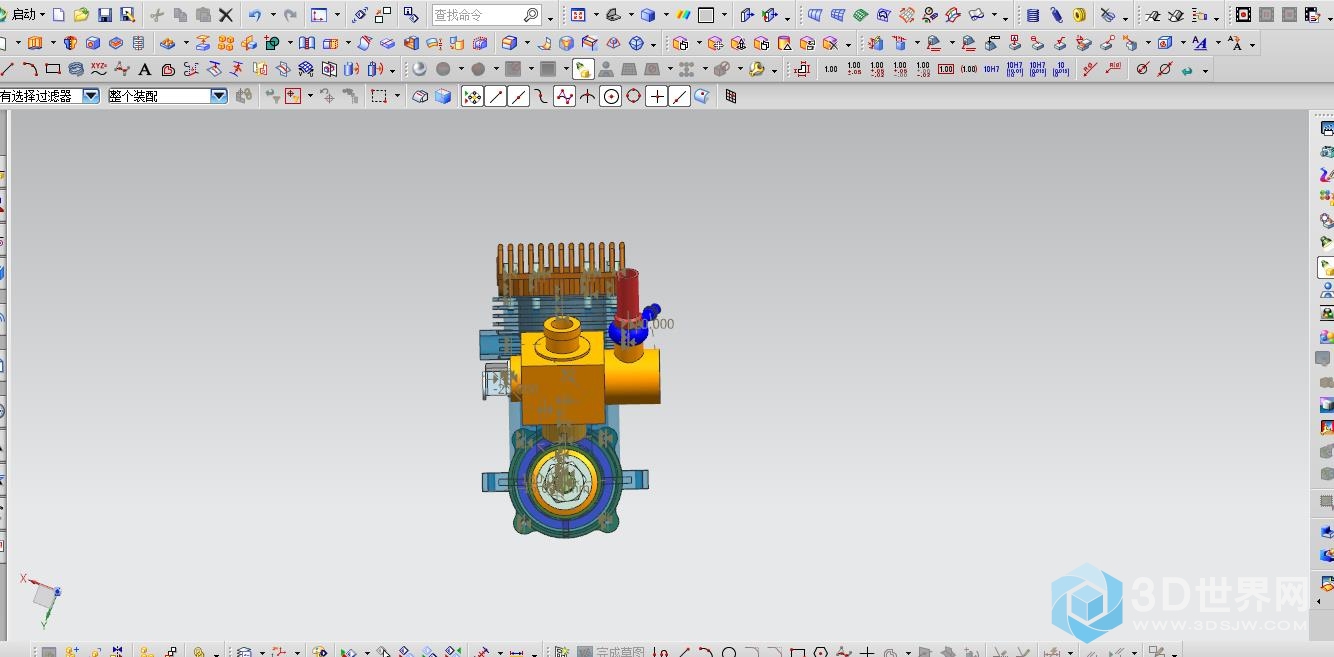1334x657 pixels.
Task: Click the XYZ law curve icon
Action: (99, 69)
